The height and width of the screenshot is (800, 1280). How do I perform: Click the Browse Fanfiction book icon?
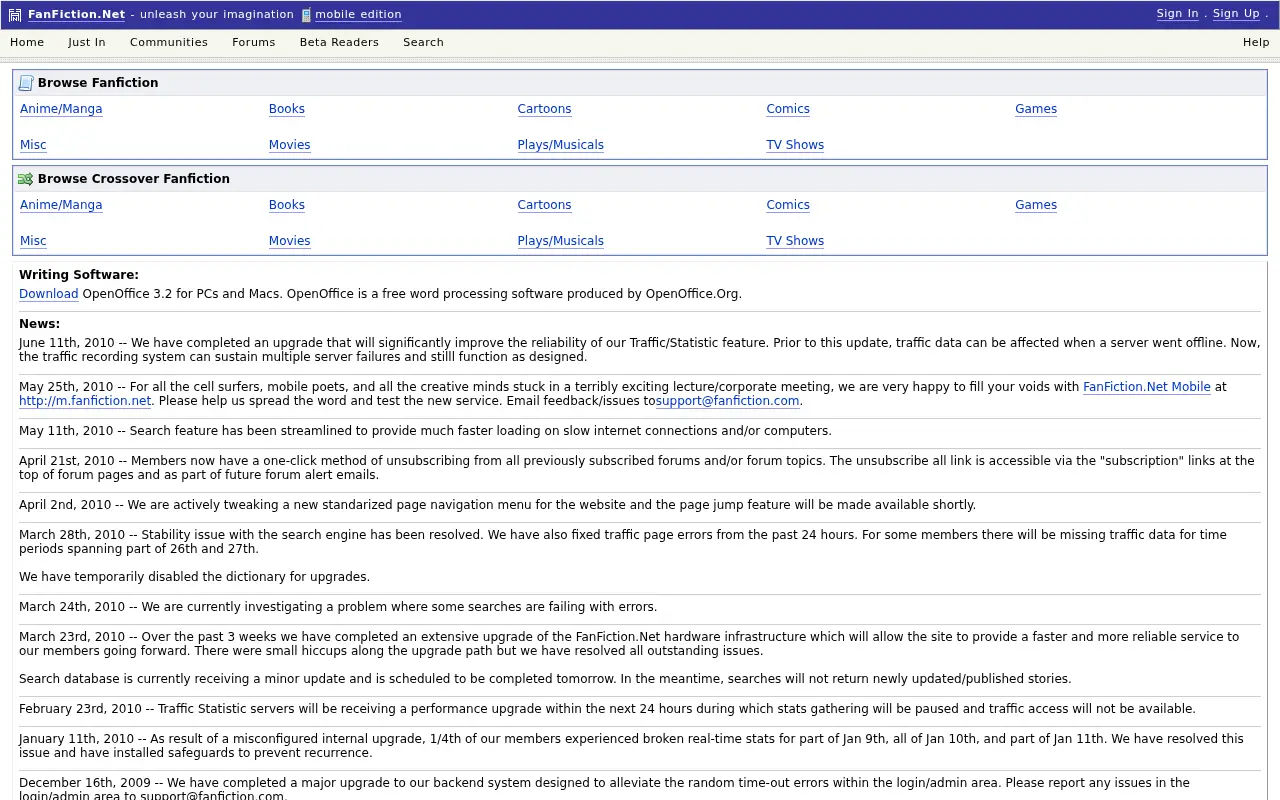26,83
